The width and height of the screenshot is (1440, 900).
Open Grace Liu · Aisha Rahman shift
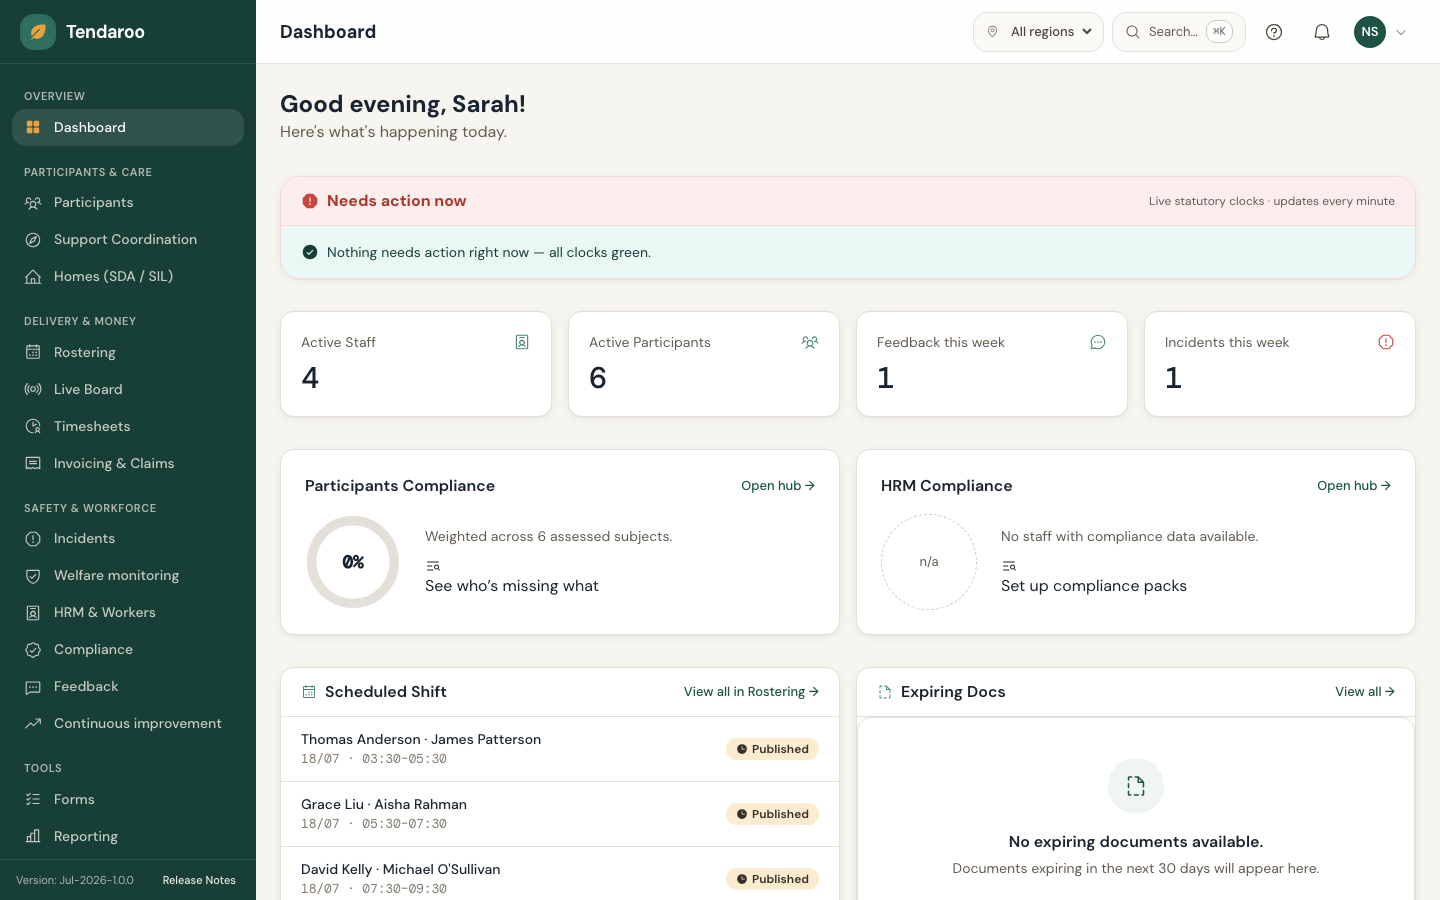click(560, 814)
